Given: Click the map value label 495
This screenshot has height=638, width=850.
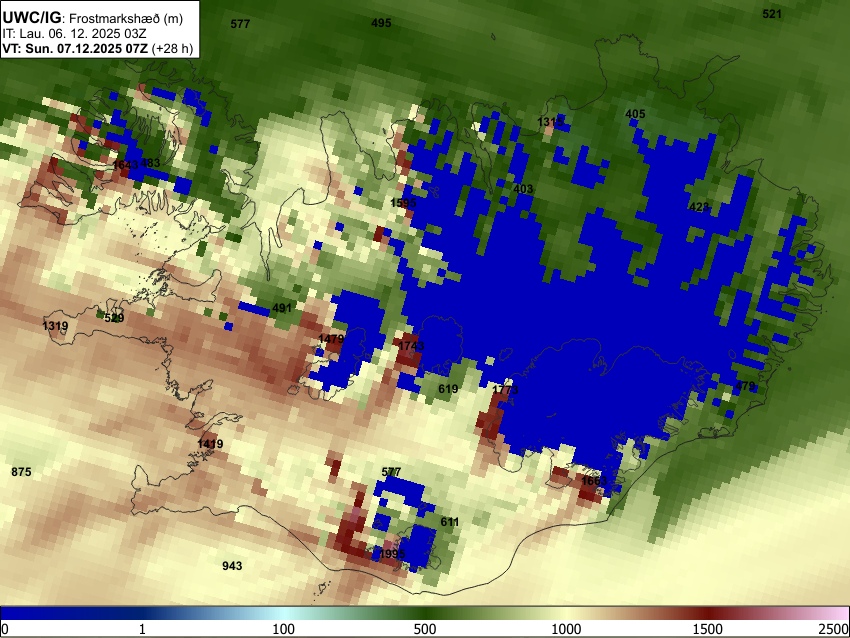Looking at the screenshot, I should (381, 23).
